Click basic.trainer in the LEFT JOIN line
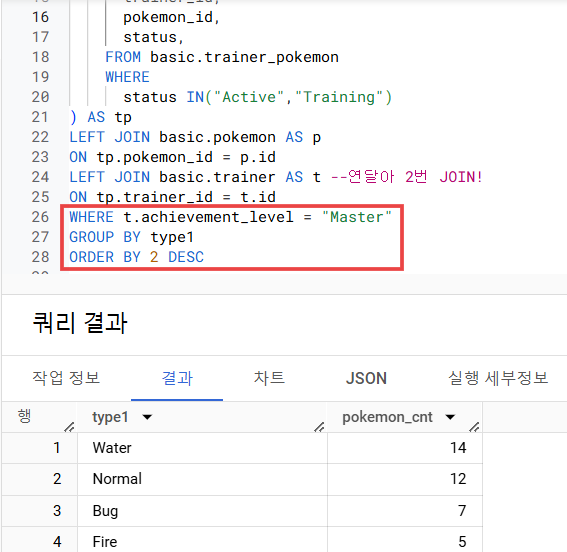The height and width of the screenshot is (552, 567). [x=217, y=177]
